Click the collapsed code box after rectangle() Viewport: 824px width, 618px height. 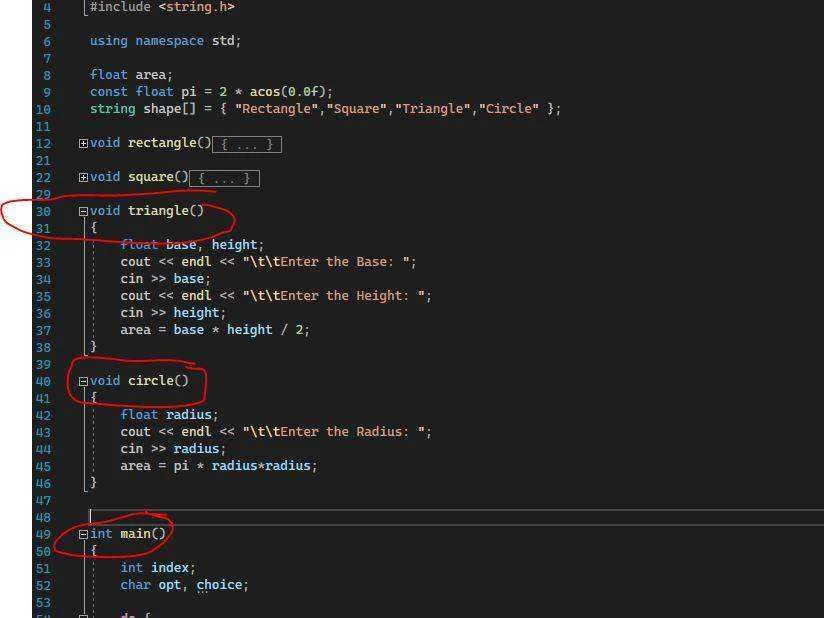point(247,144)
